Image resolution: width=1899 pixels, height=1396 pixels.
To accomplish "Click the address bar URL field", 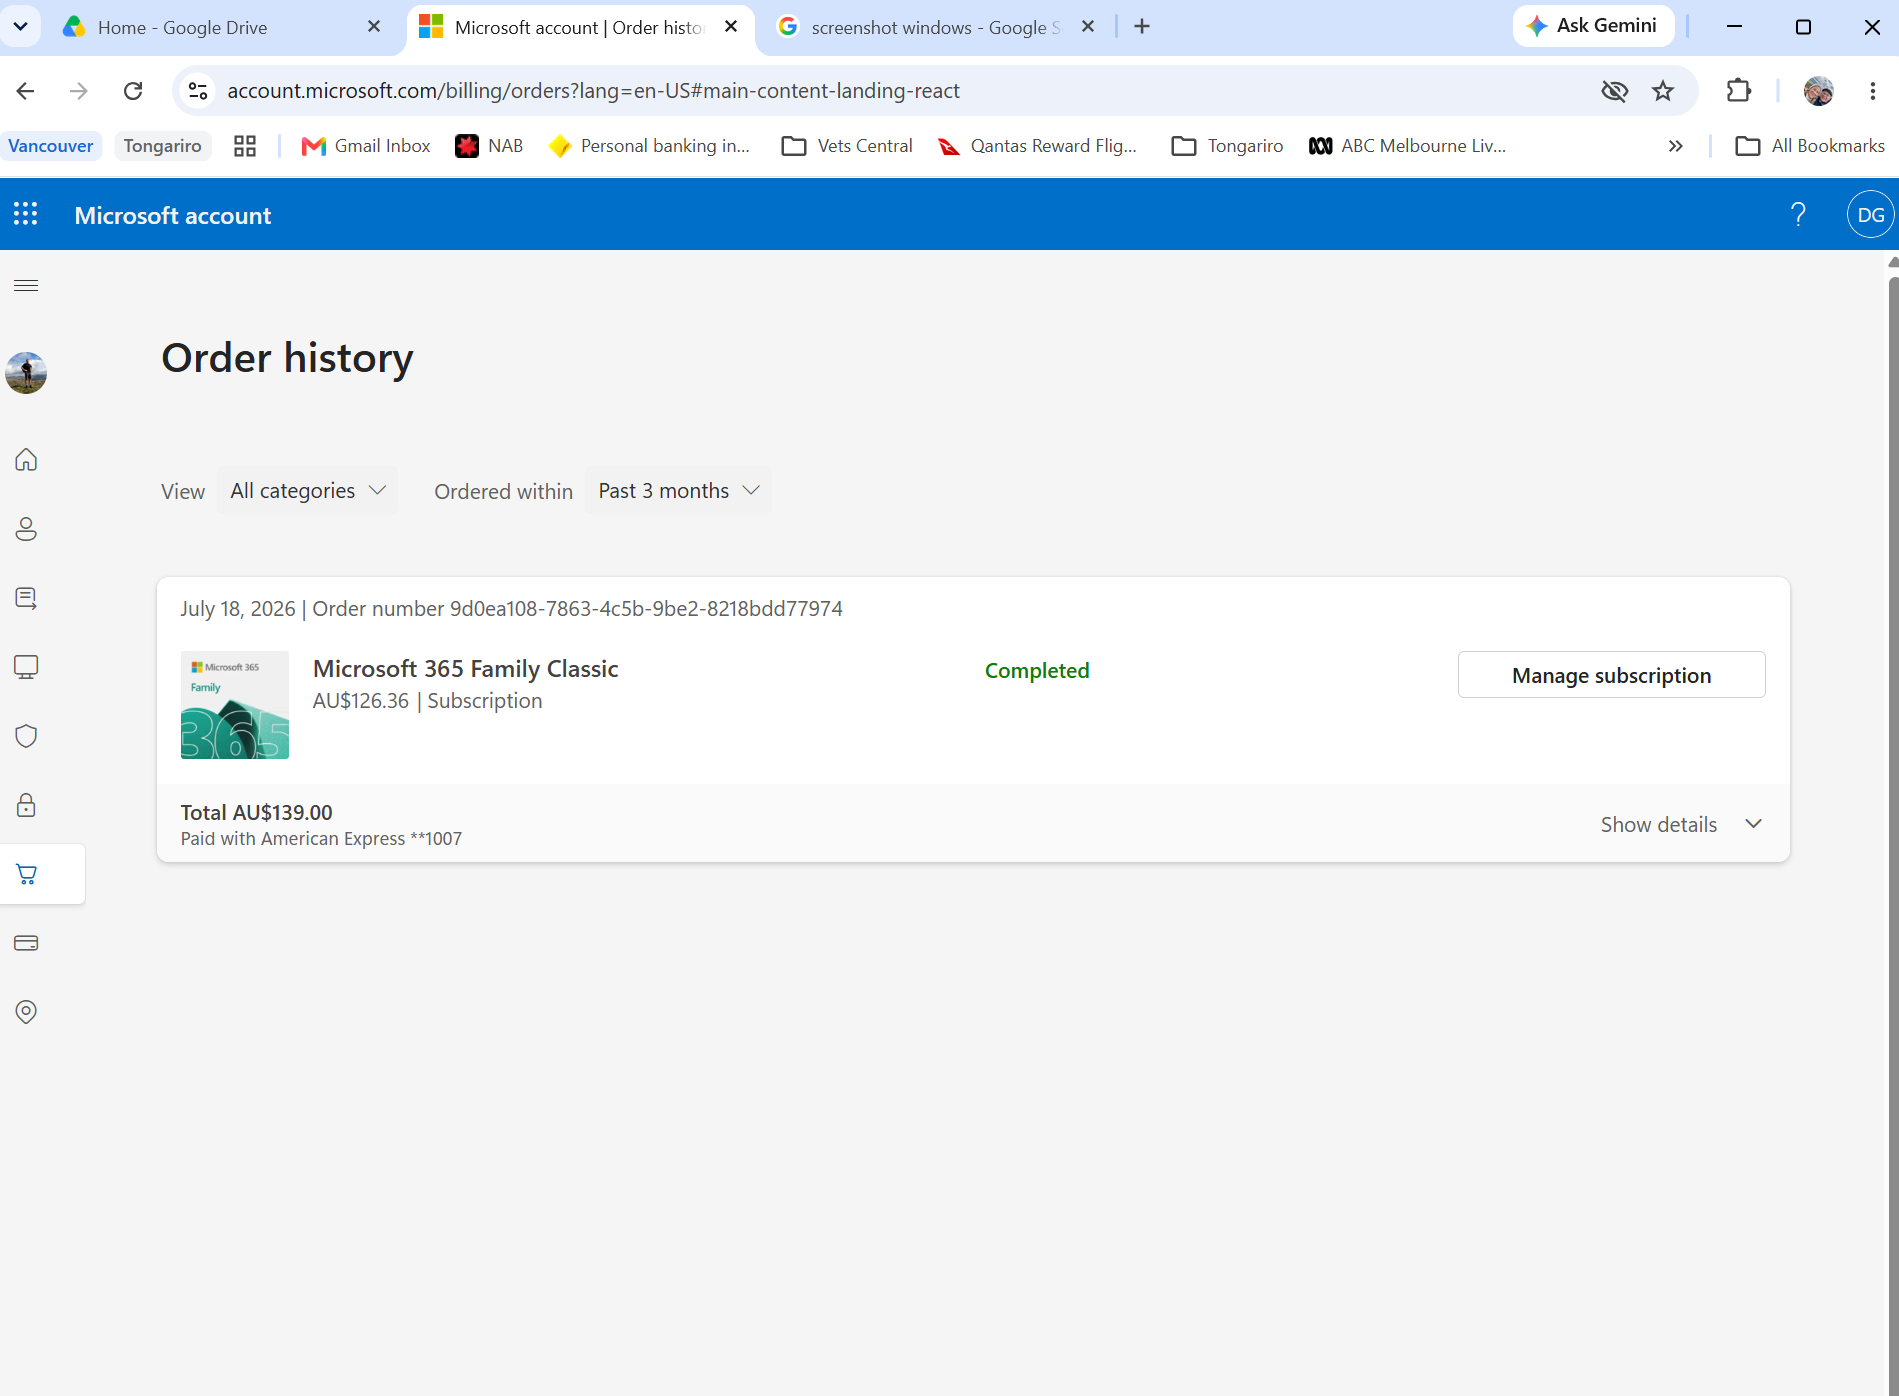I will pyautogui.click(x=900, y=91).
